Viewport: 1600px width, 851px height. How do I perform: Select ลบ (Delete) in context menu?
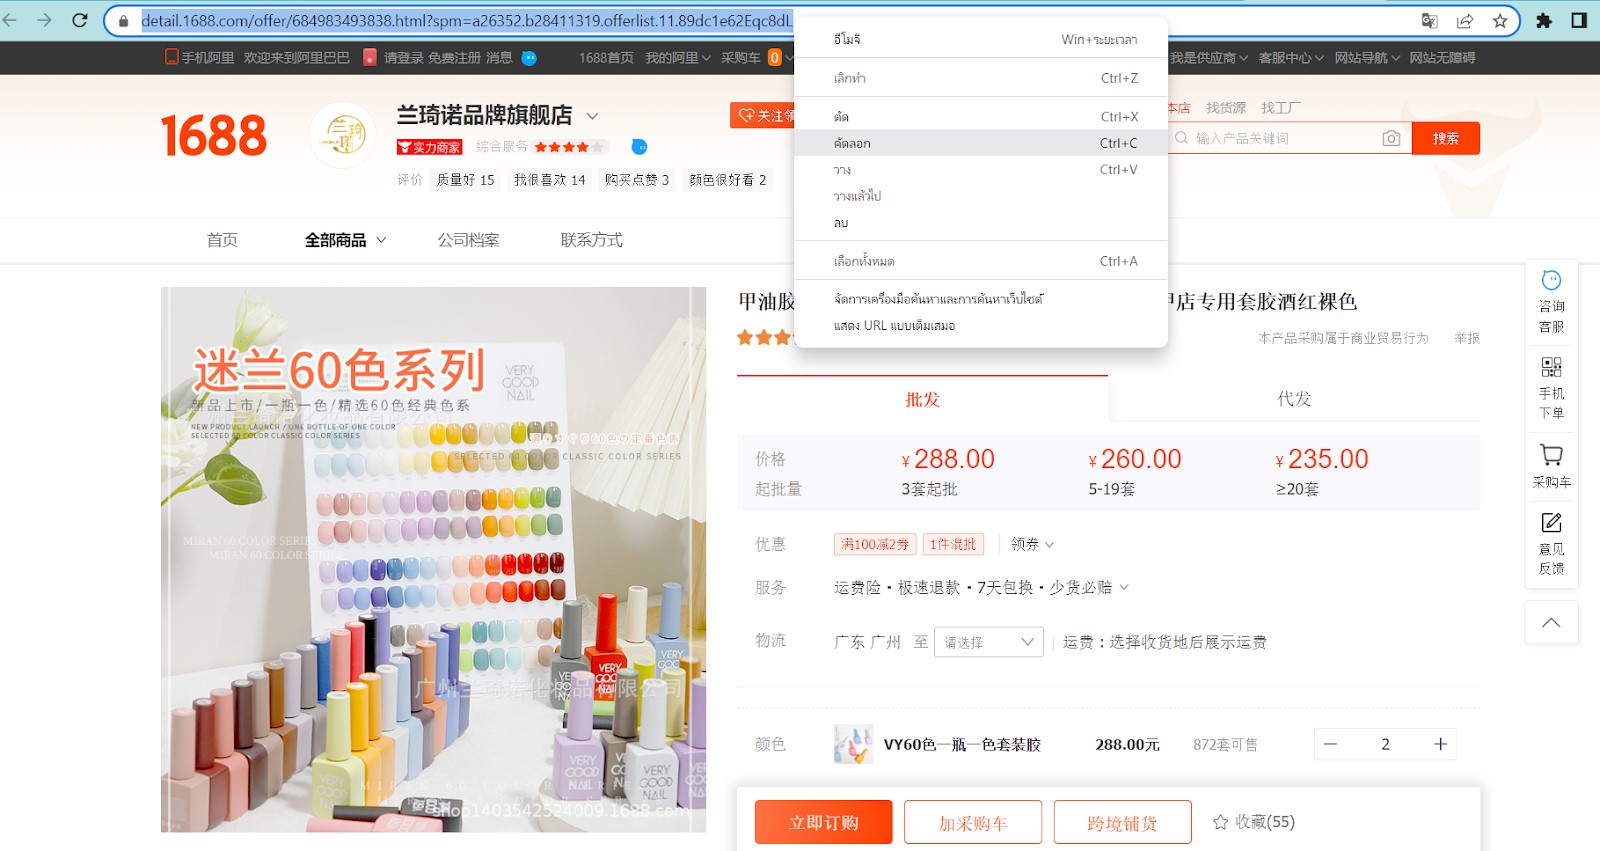point(981,223)
